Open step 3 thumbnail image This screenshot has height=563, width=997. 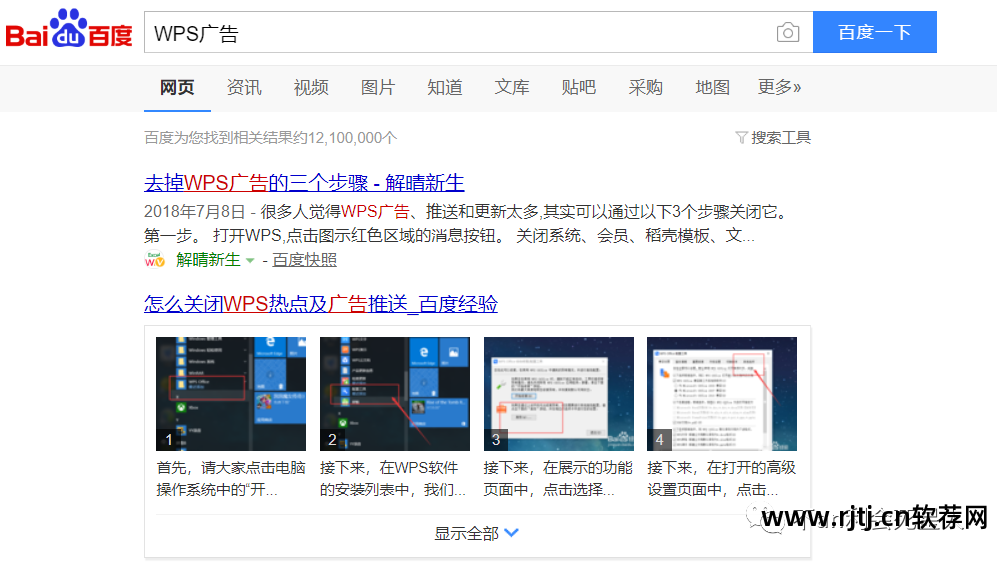tap(558, 394)
